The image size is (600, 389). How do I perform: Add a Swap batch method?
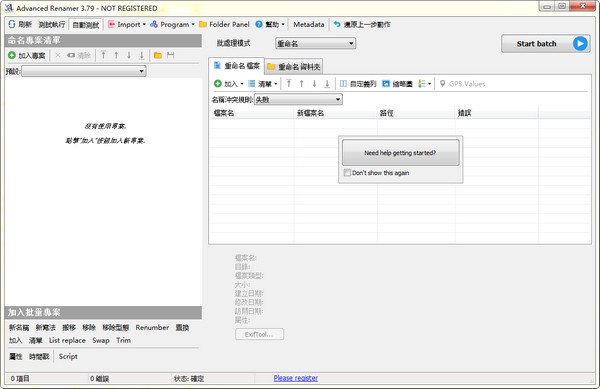coord(101,340)
